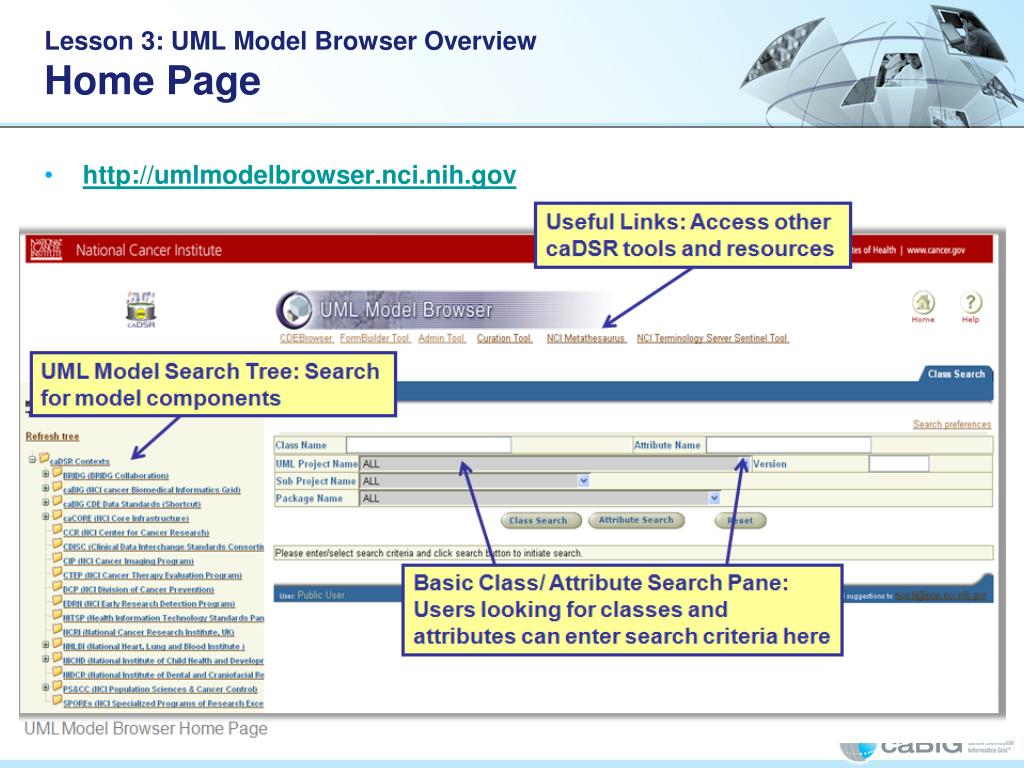
Task: Click the folder icon next to CDISC
Action: 57,544
